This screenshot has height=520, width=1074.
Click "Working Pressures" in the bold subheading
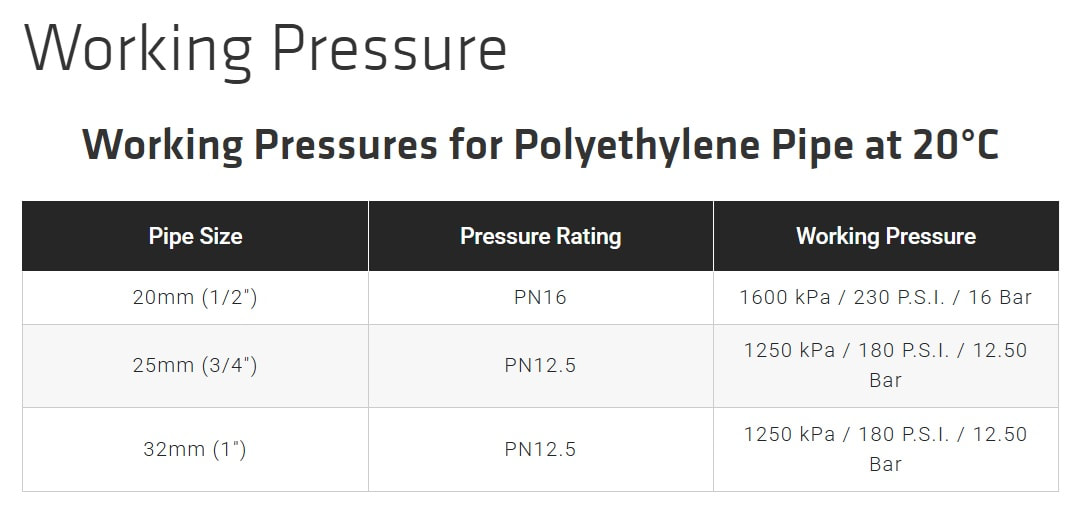click(260, 146)
